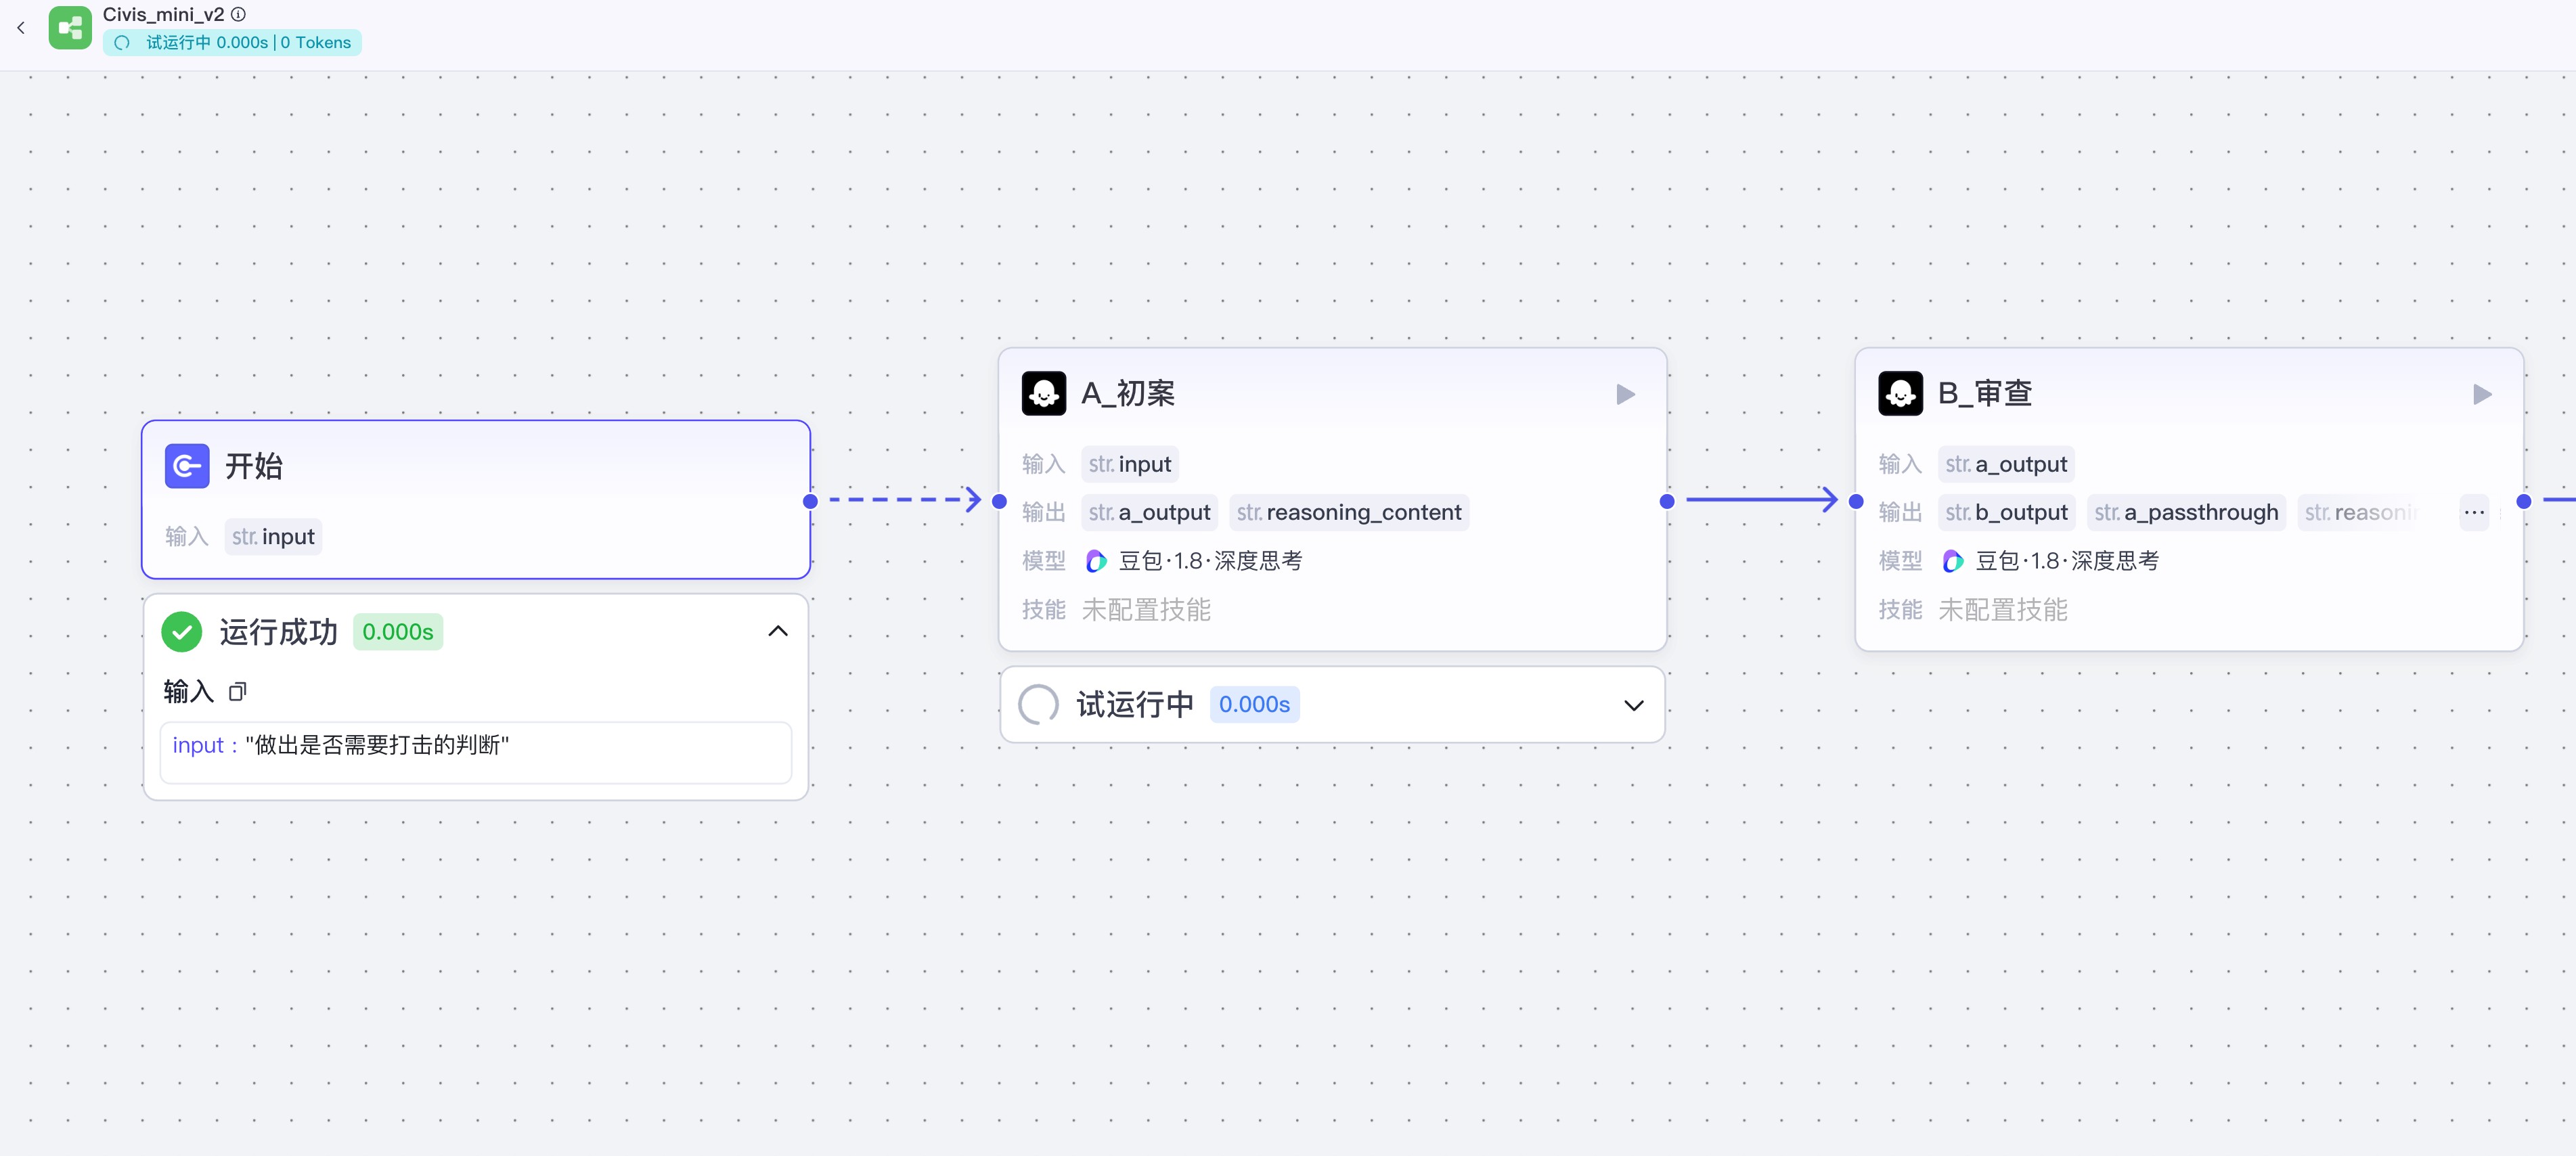The height and width of the screenshot is (1156, 2576).
Task: Click the reasoning_content output tag
Action: coord(1348,513)
